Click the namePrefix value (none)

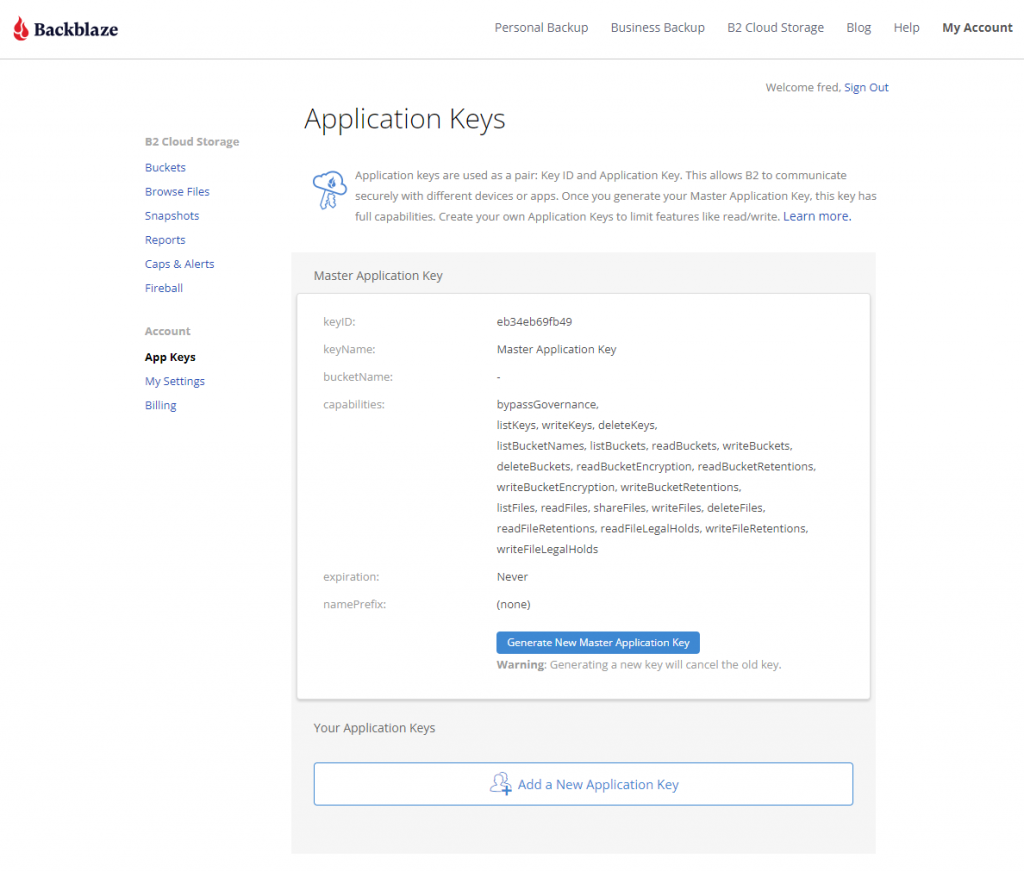pos(513,604)
